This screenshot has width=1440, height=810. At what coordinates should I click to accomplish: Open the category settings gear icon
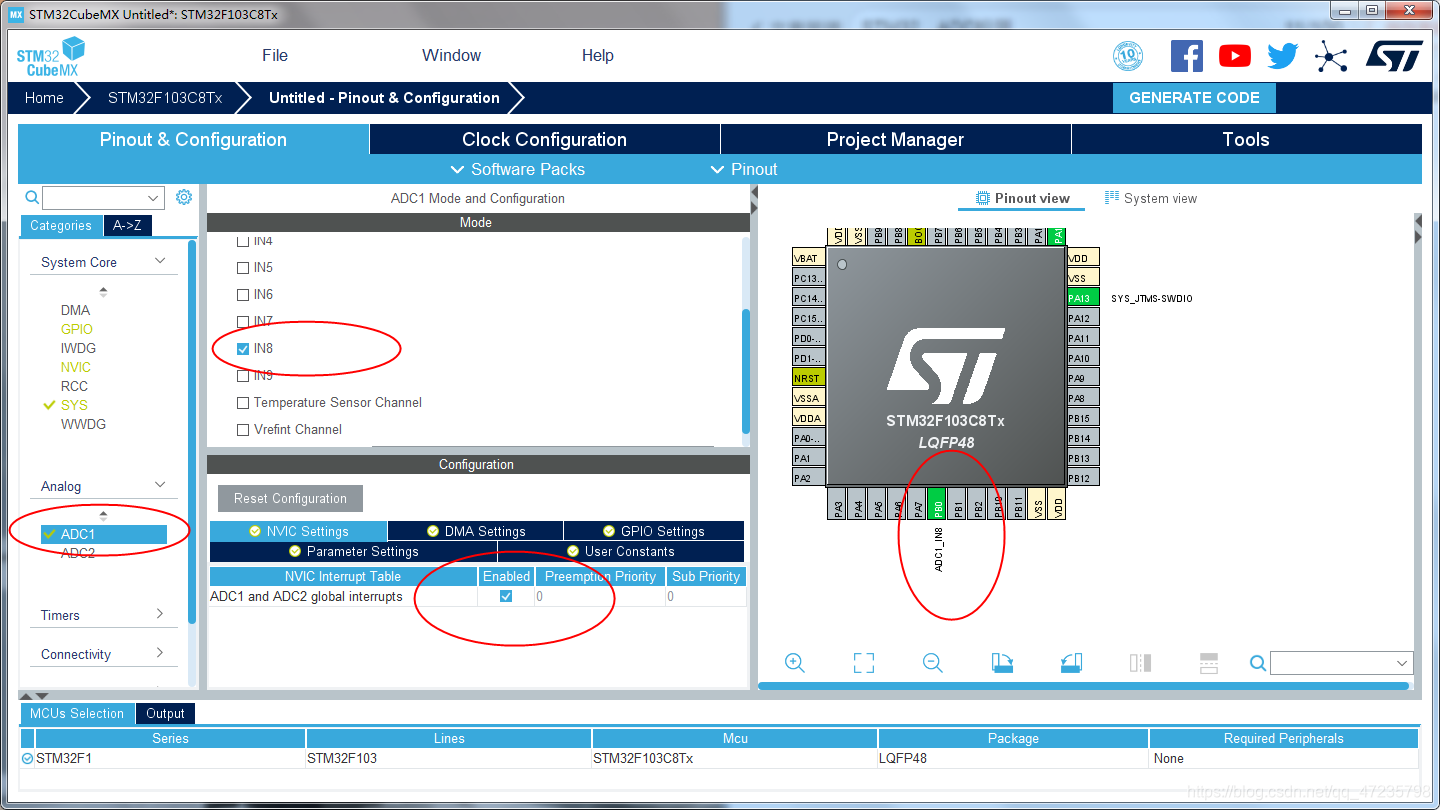coord(184,197)
